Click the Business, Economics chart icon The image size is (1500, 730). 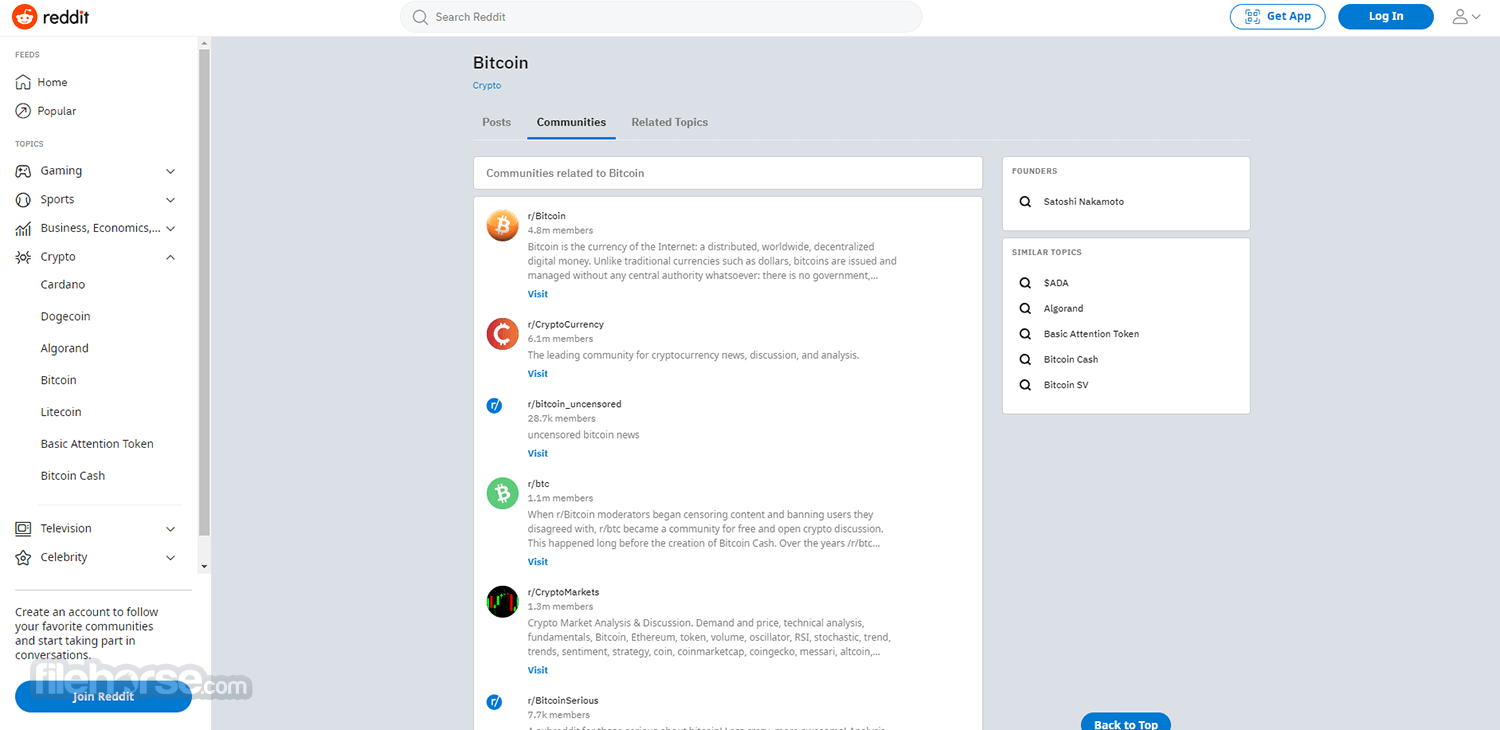coord(23,228)
